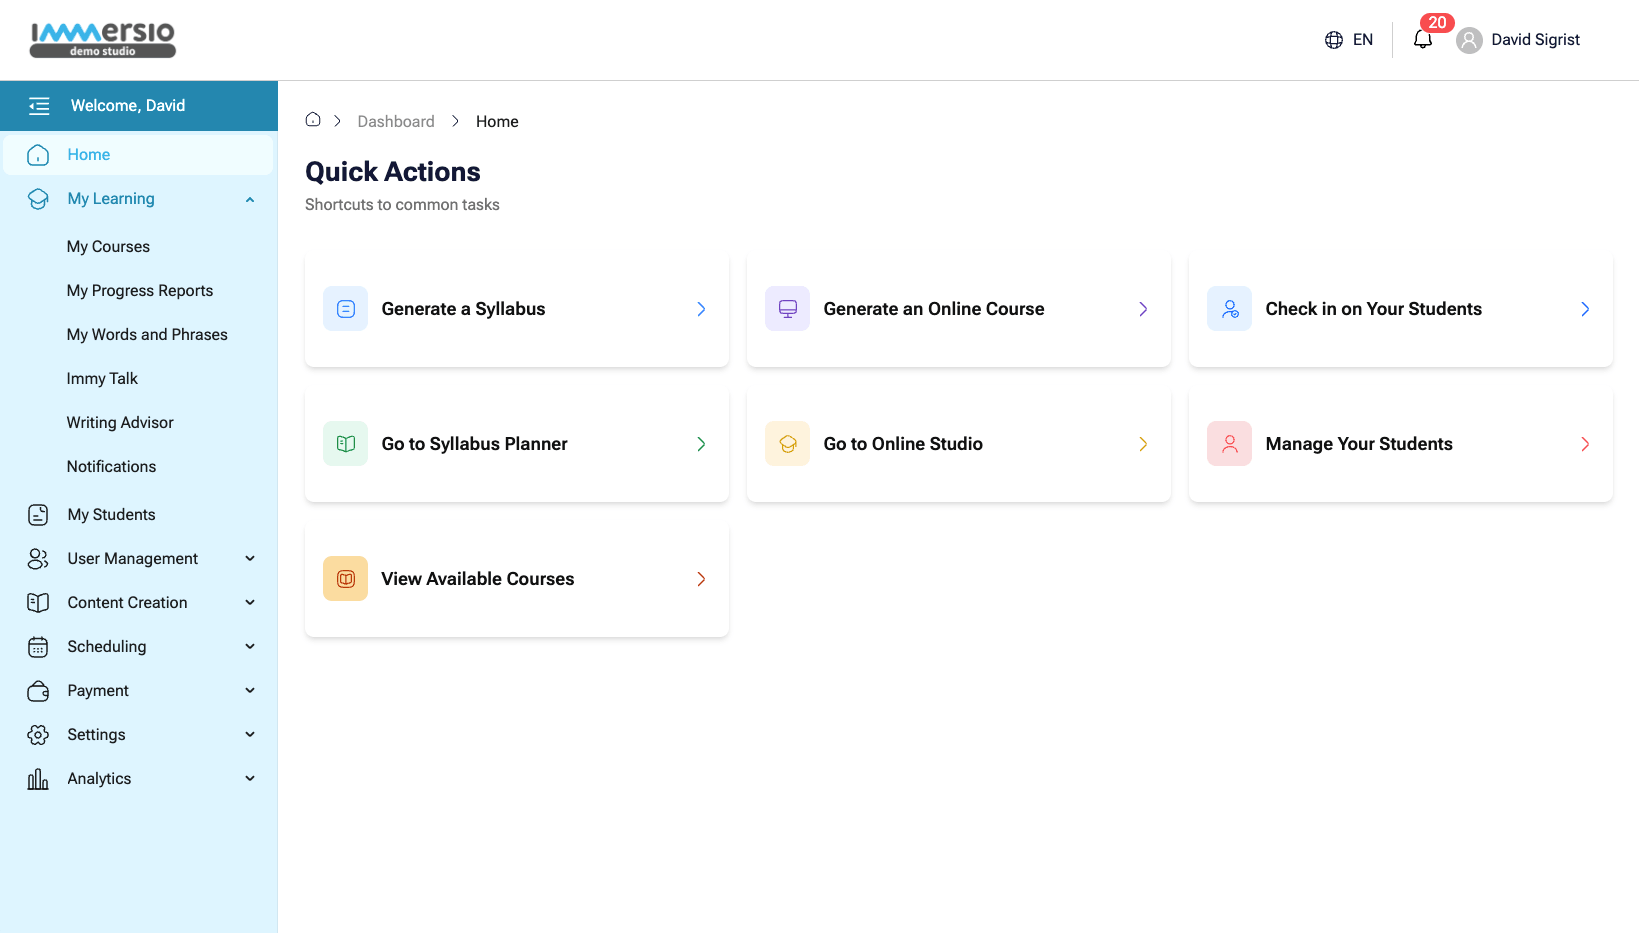The width and height of the screenshot is (1639, 933).
Task: Open language selector globe icon
Action: (x=1334, y=40)
